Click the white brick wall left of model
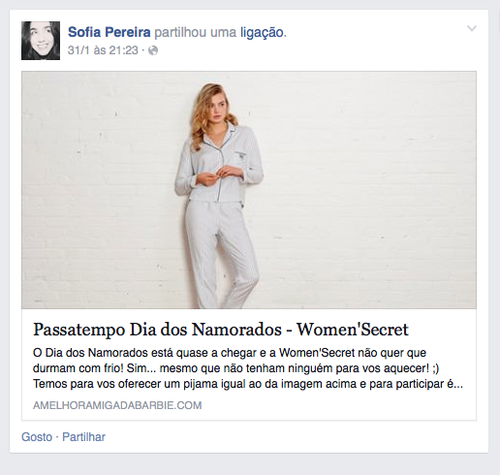Image resolution: width=500 pixels, height=475 pixels. 100,190
